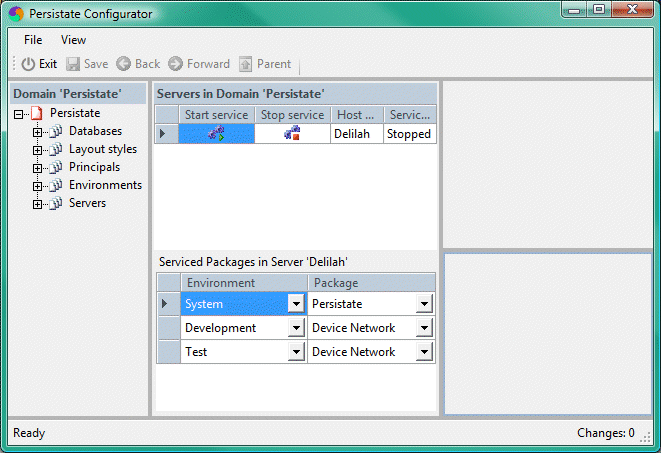Expand the Servers tree node

click(37, 204)
